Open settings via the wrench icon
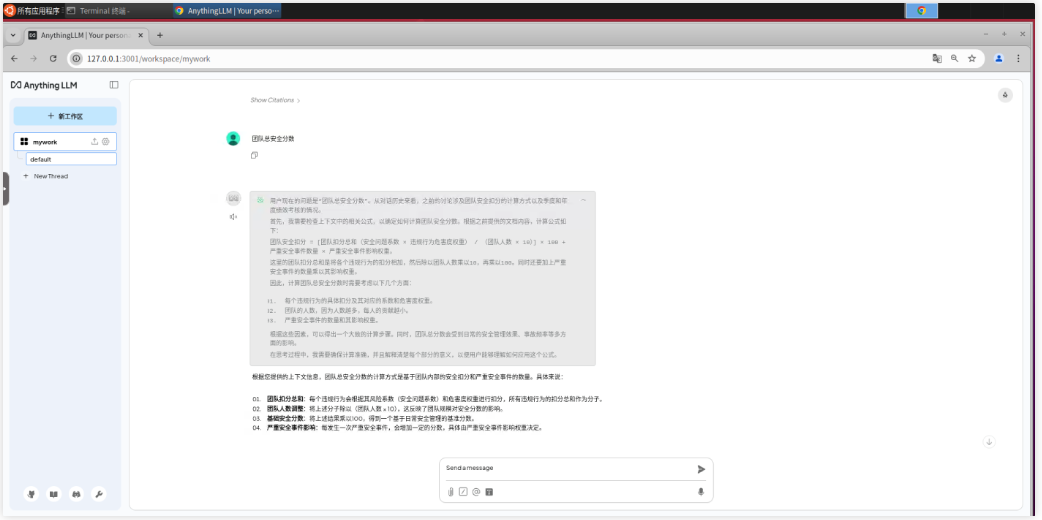Viewport: 1042px width, 520px height. click(x=98, y=494)
